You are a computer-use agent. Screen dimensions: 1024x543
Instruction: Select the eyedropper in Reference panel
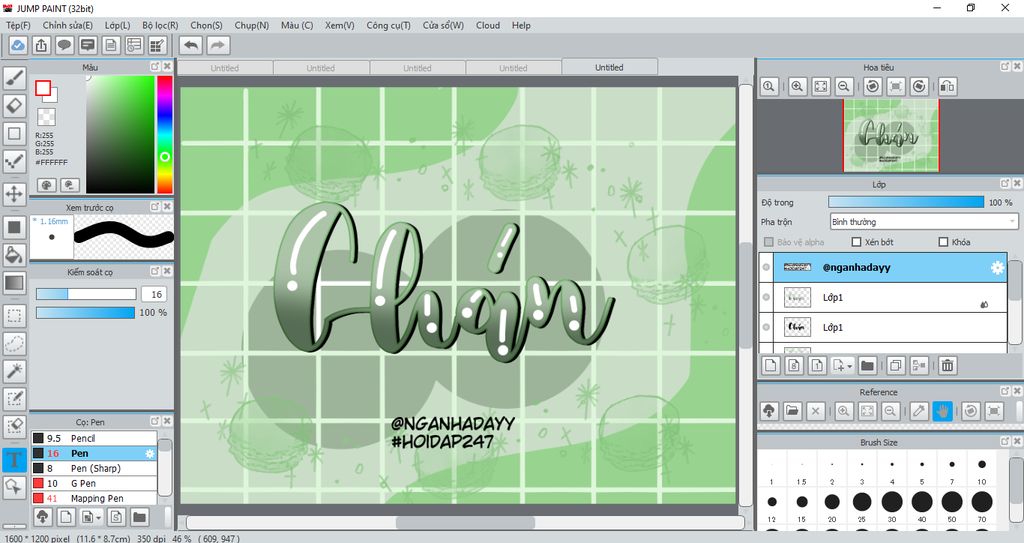(x=919, y=411)
